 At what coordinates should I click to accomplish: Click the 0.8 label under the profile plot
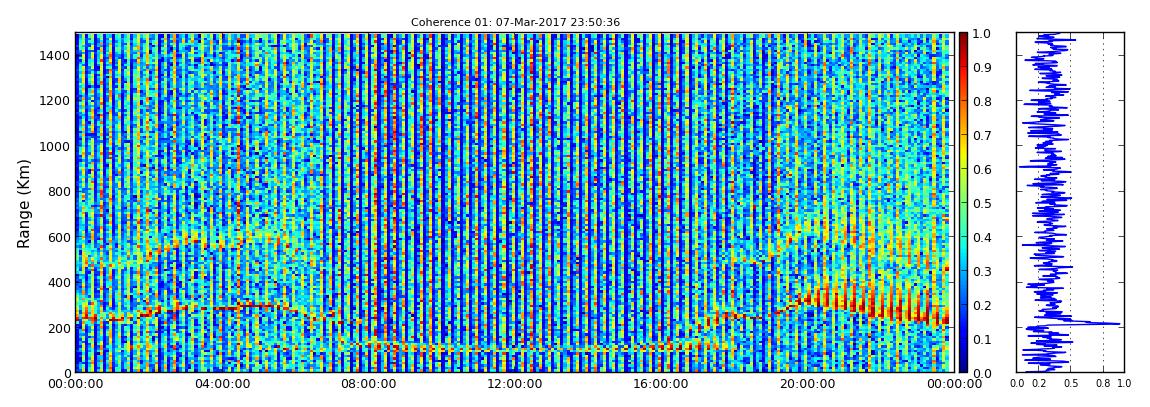point(1103,383)
